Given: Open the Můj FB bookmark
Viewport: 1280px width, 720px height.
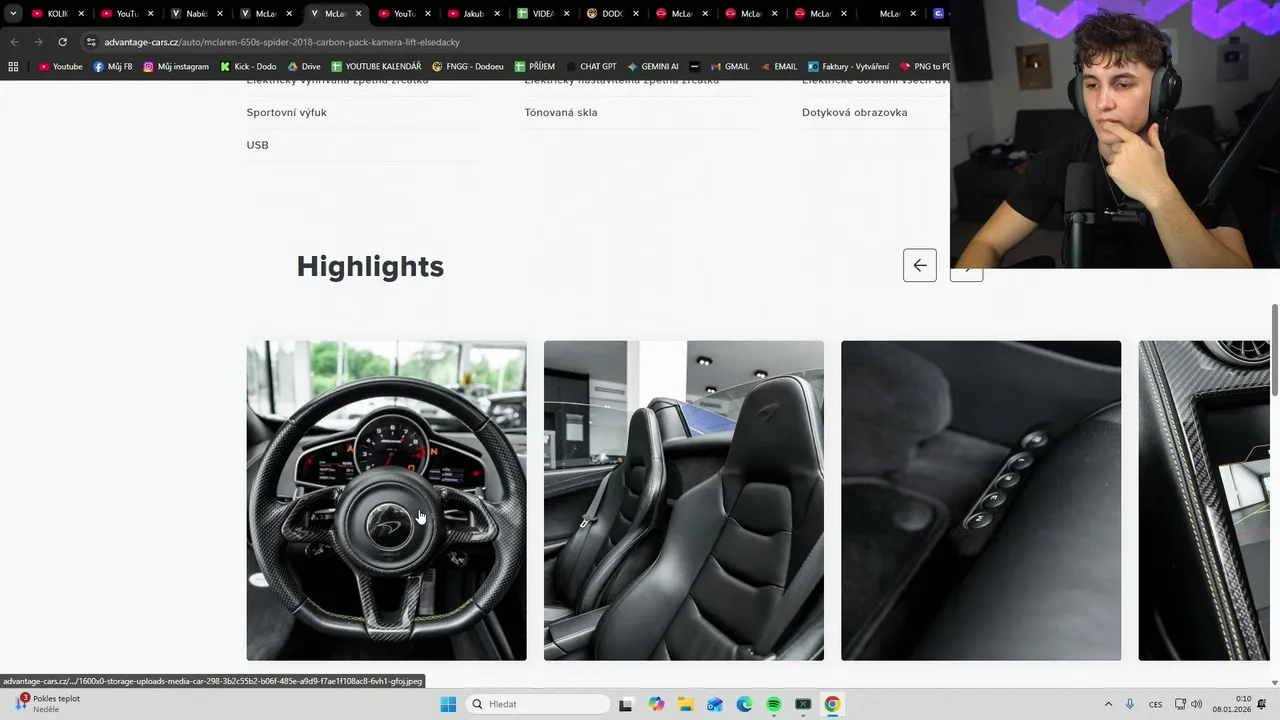Looking at the screenshot, I should click(x=113, y=67).
